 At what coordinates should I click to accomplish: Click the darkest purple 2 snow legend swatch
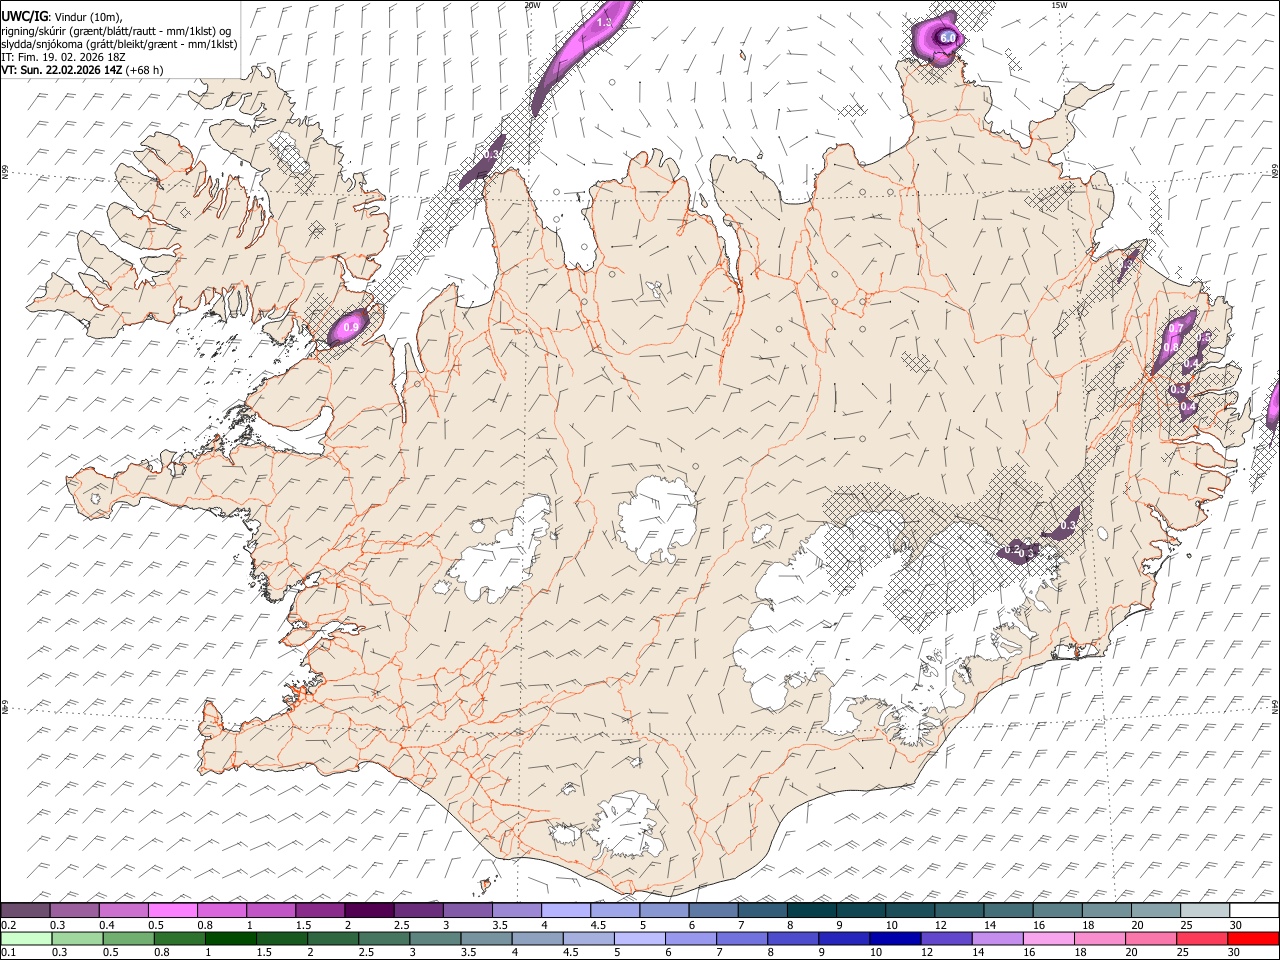tap(369, 911)
